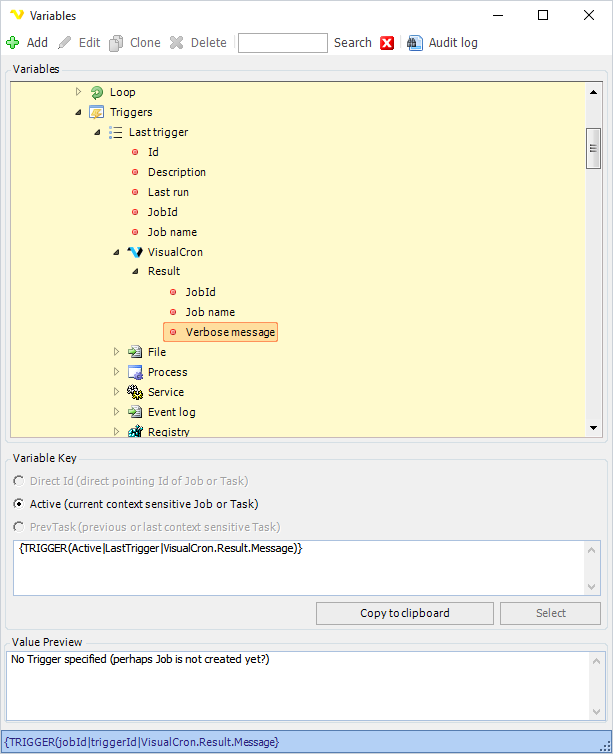
Task: Select the Direct Id radio option
Action: (19, 481)
